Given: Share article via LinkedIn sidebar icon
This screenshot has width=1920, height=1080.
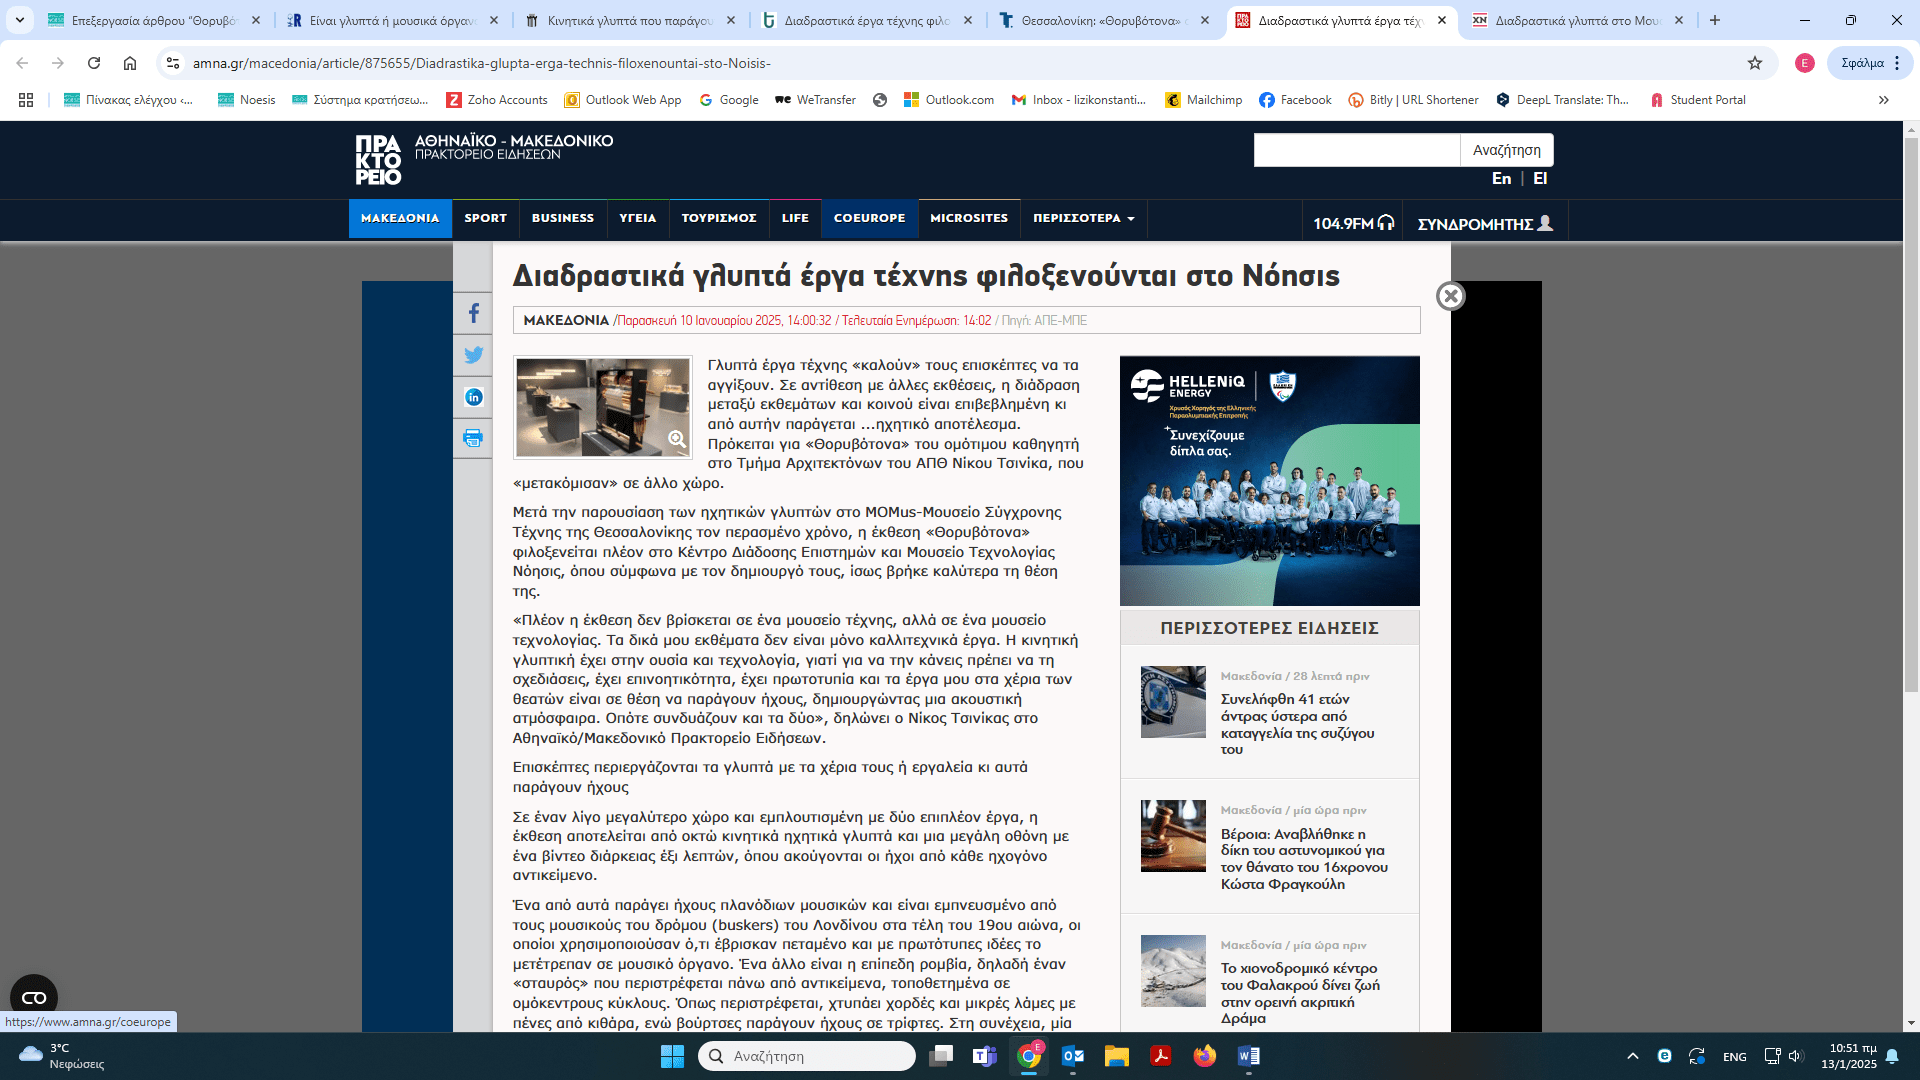Looking at the screenshot, I should pyautogui.click(x=473, y=397).
